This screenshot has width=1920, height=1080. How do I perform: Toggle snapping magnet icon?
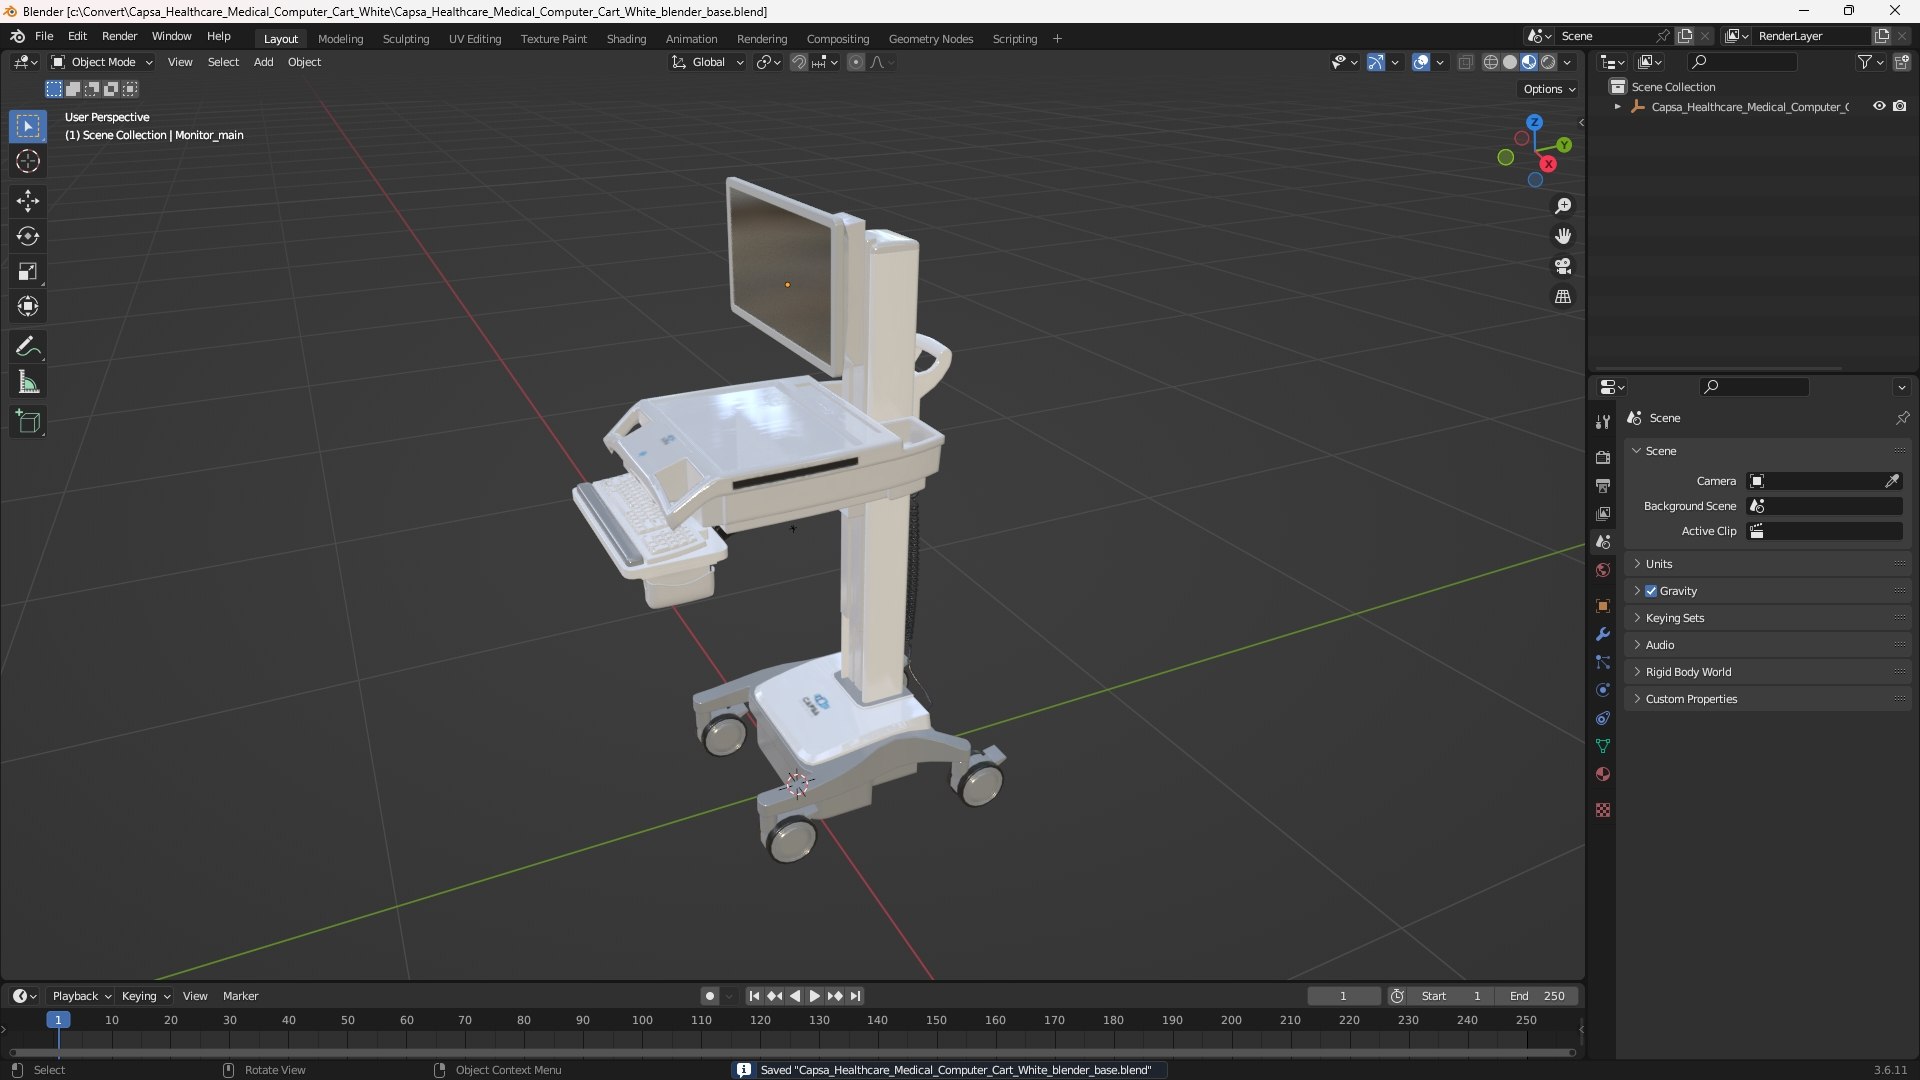[799, 62]
